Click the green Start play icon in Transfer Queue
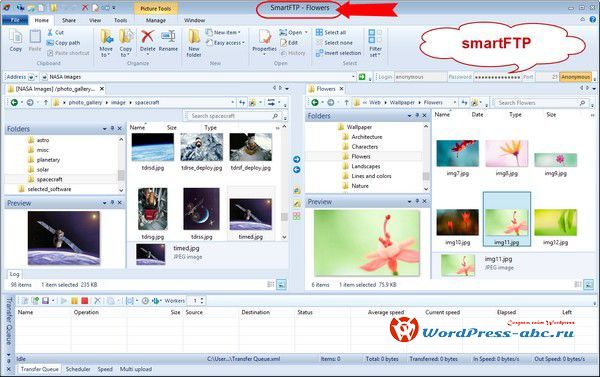This screenshot has width=600, height=377. pos(64,301)
